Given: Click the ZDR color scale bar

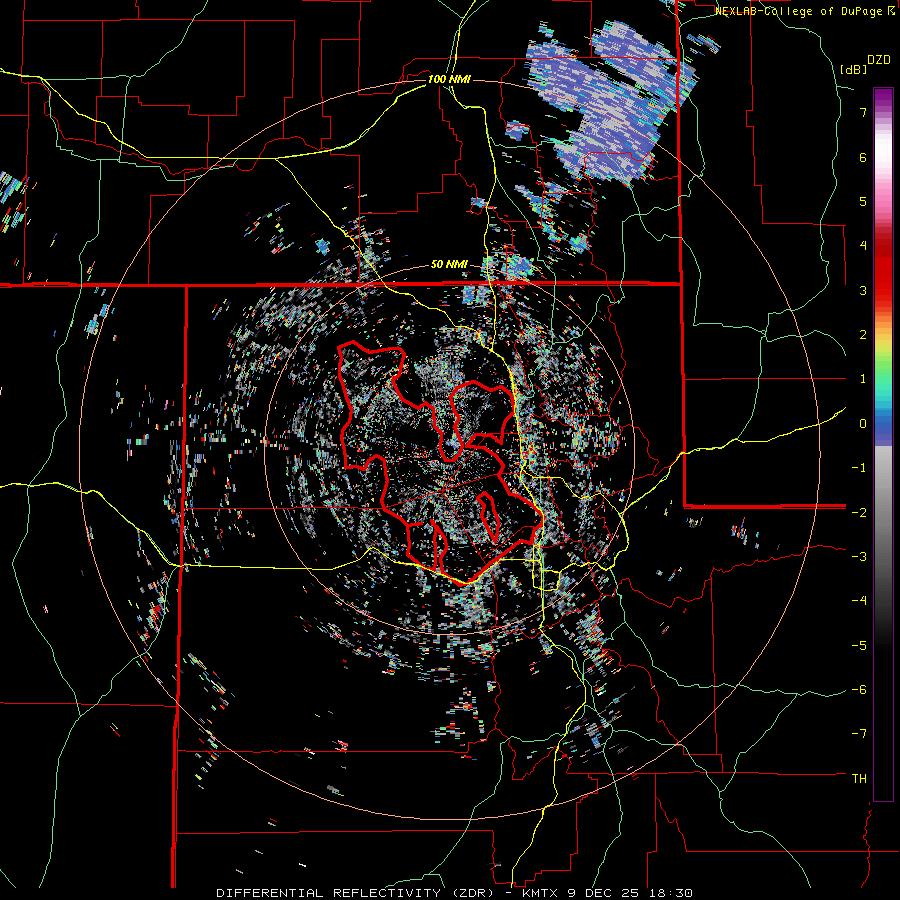Looking at the screenshot, I should tap(883, 444).
